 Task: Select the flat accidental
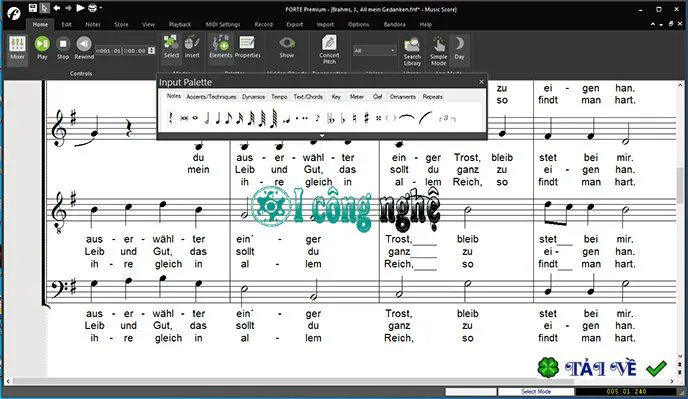(343, 119)
